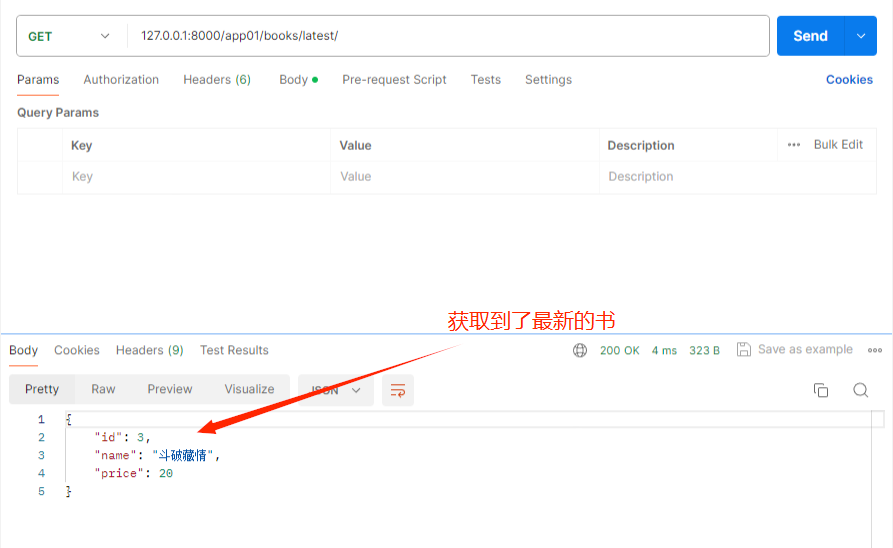Open the response search icon
Image resolution: width=893 pixels, height=548 pixels.
[861, 390]
